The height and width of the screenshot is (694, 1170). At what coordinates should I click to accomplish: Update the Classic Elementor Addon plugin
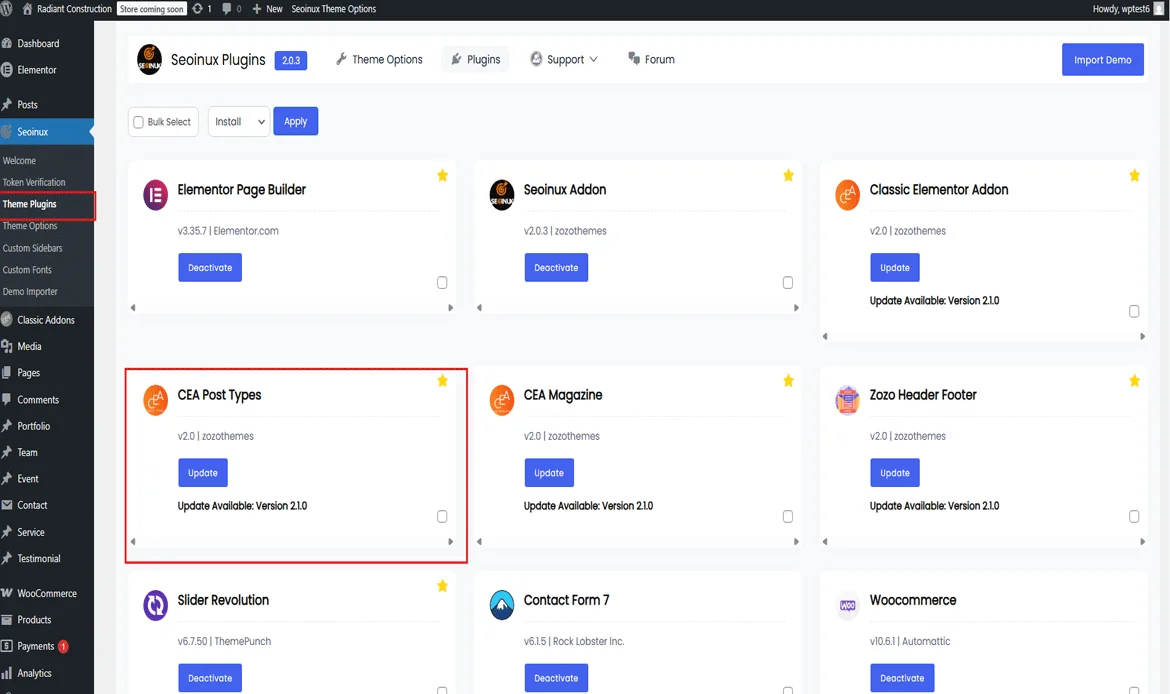click(895, 267)
